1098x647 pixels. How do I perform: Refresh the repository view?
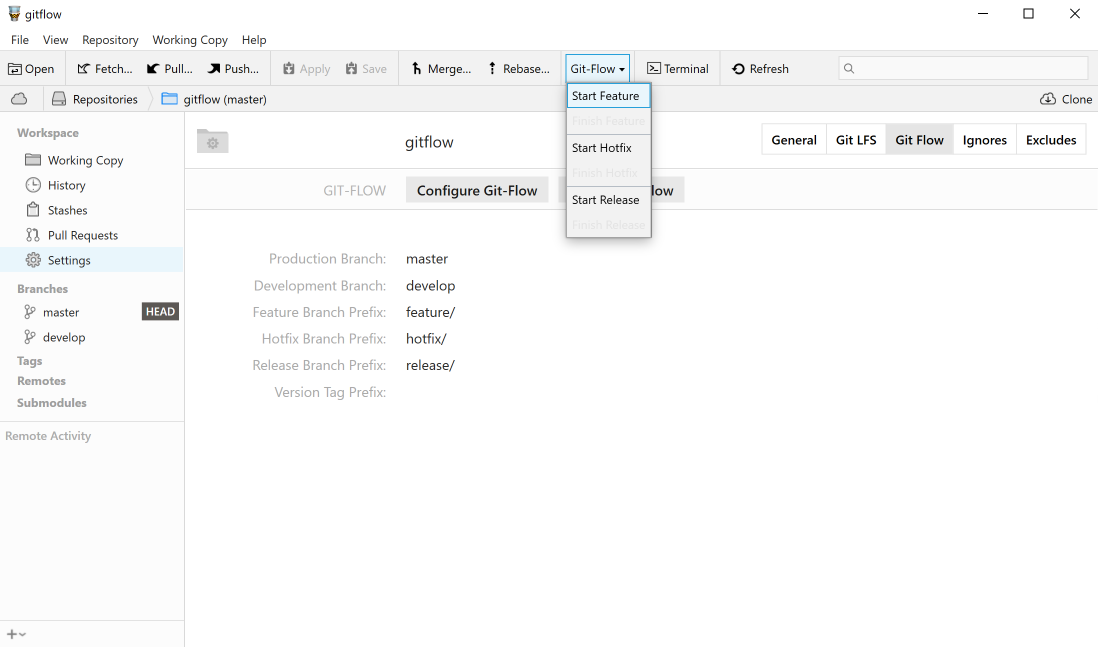(760, 69)
